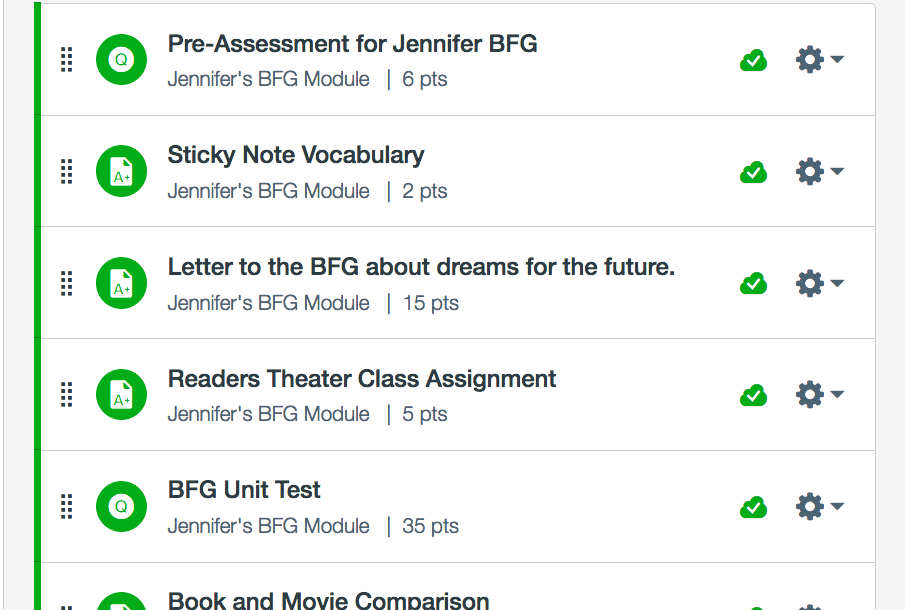Click quiz icon for Pre-Assessment for Jennifer BFG
905x610 pixels.
point(121,60)
